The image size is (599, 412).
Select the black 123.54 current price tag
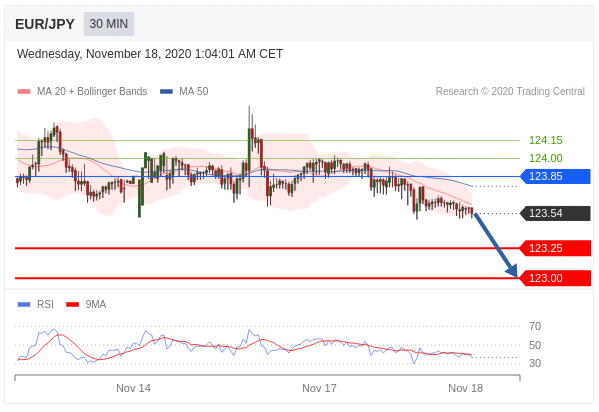[556, 213]
